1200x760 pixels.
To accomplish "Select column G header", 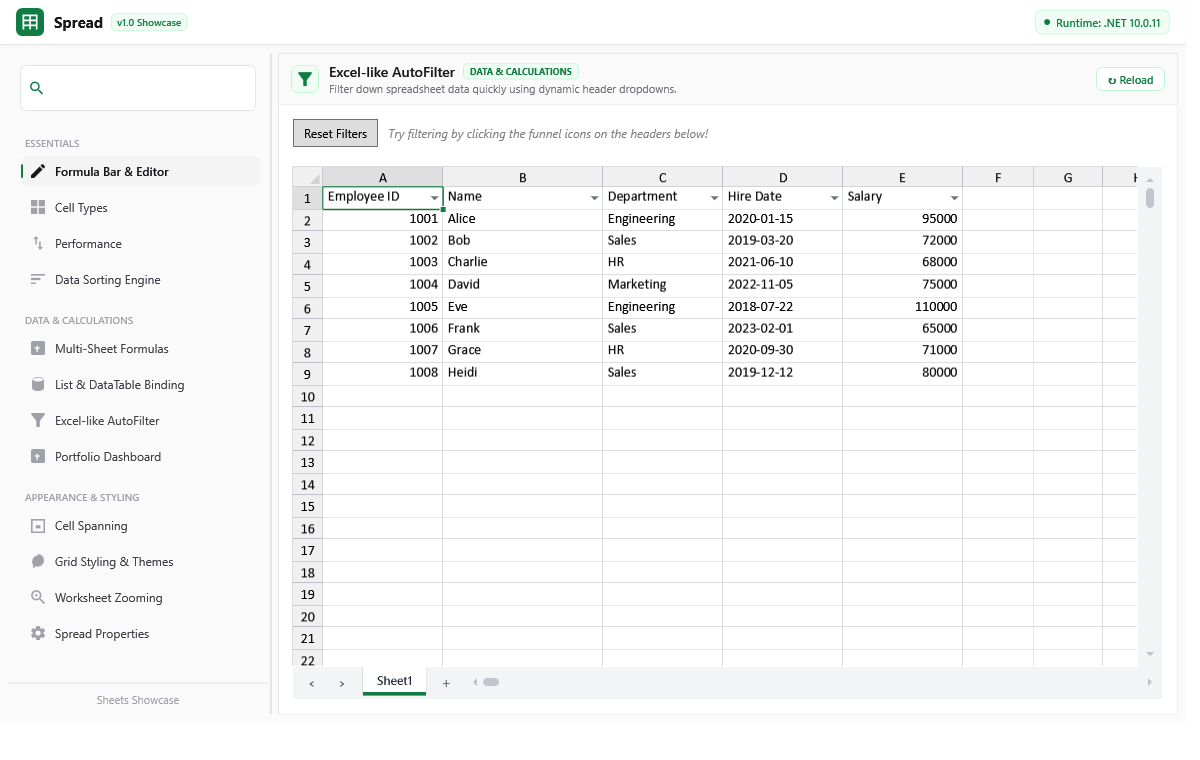I will (1068, 177).
